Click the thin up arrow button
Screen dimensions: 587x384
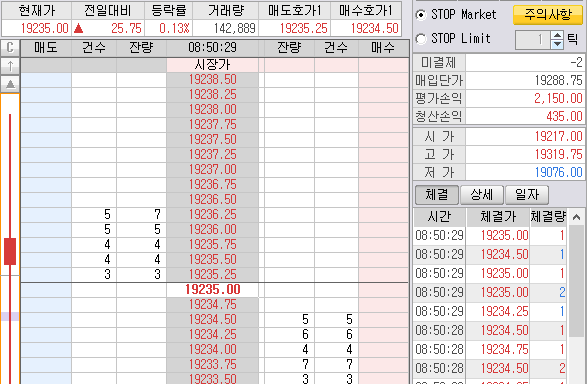click(10, 65)
